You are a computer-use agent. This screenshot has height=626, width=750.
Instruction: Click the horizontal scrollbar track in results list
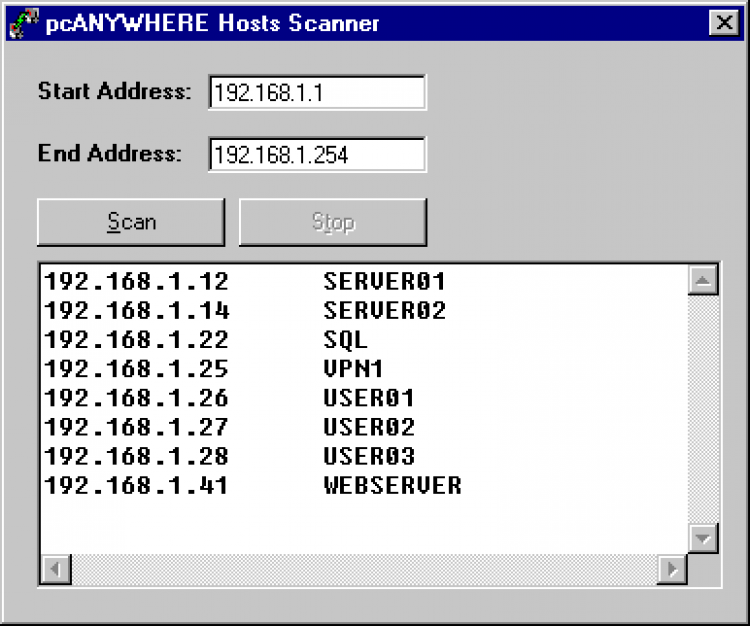[x=364, y=569]
